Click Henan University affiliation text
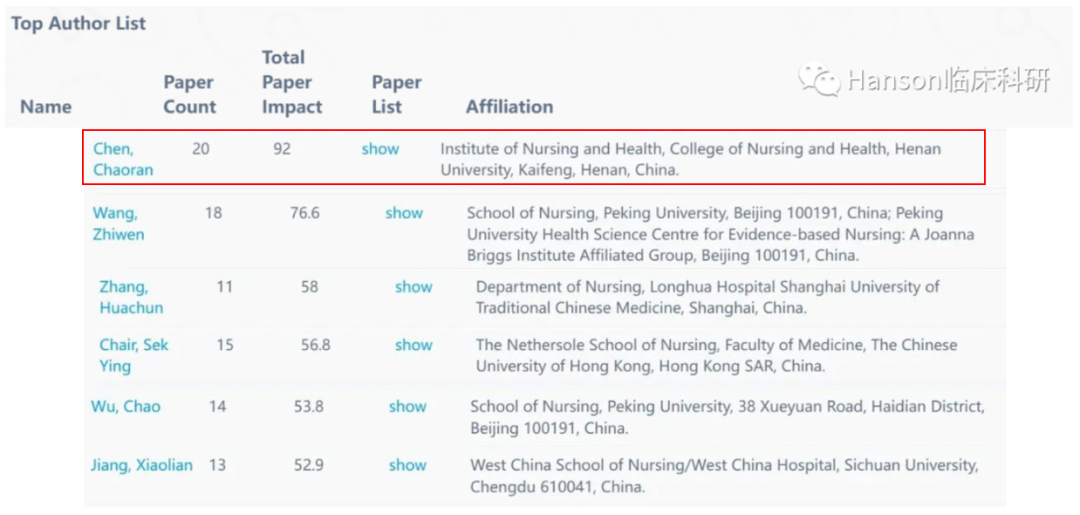 pyautogui.click(x=690, y=160)
